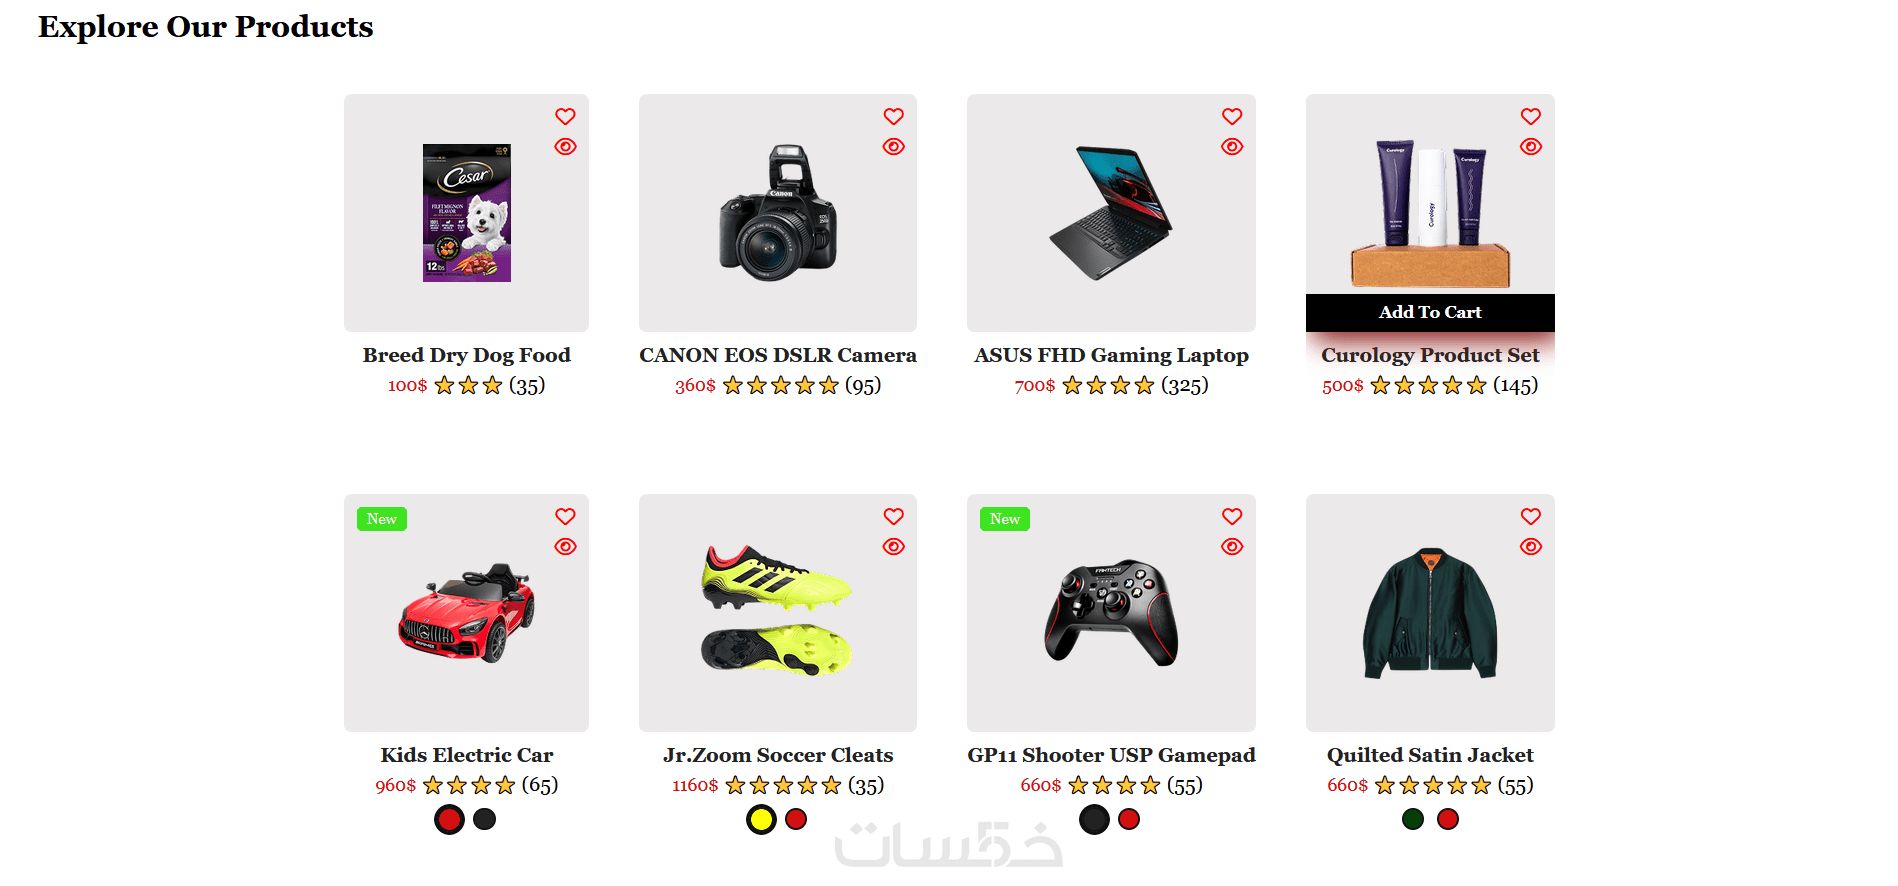The height and width of the screenshot is (886, 1898).
Task: Click heart icon on Curology Product Set
Action: click(x=1530, y=116)
